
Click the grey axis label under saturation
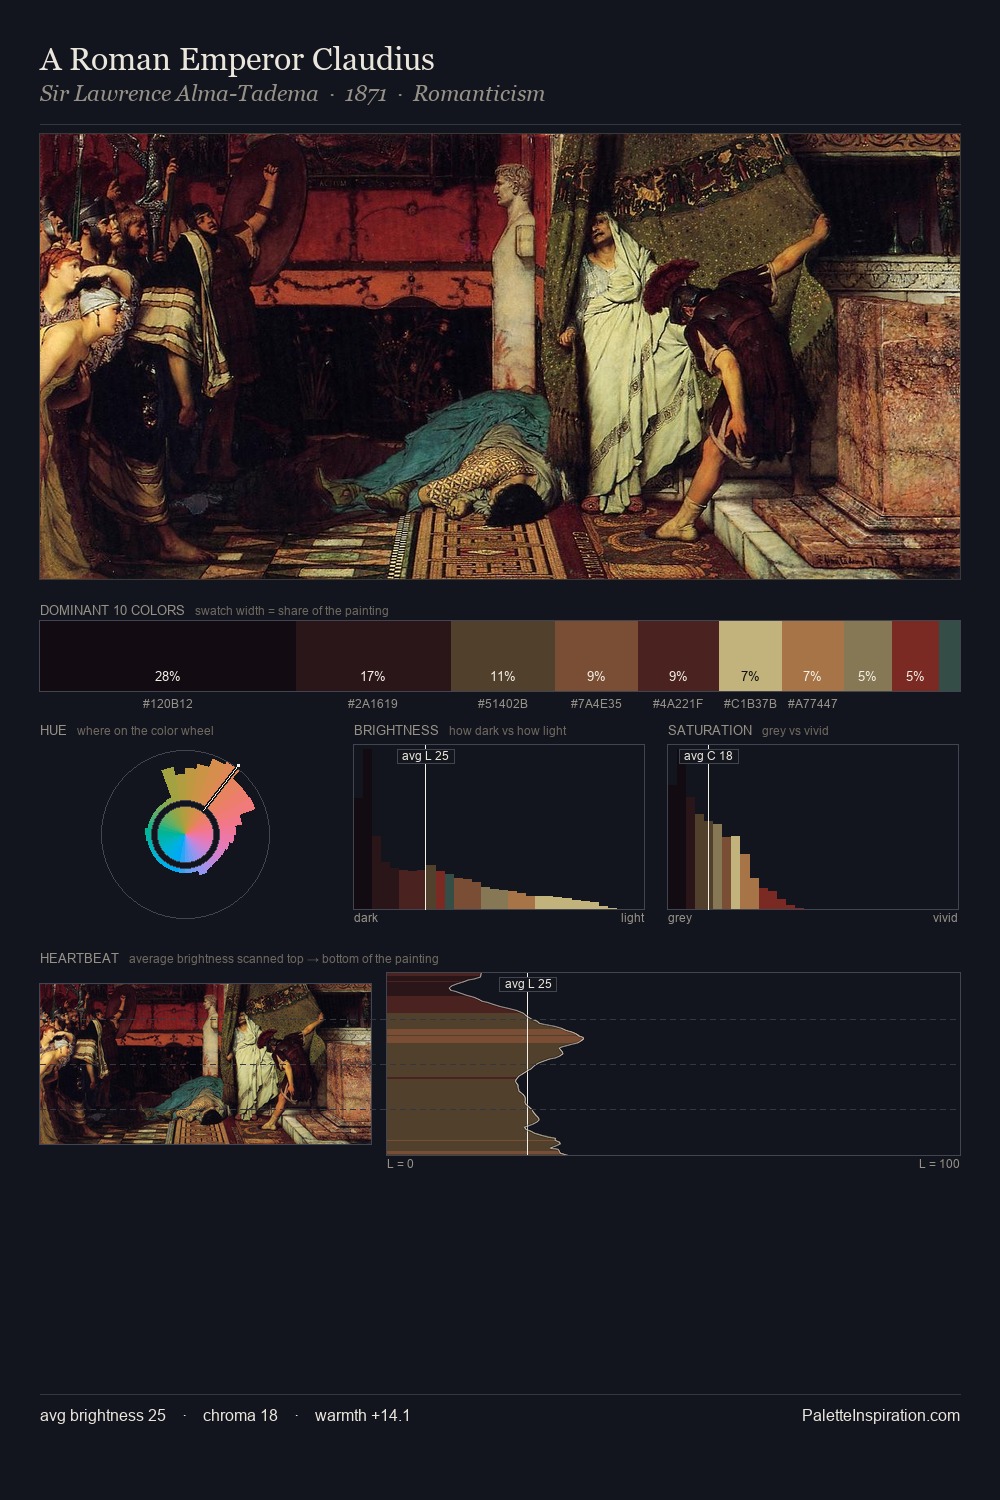[680, 918]
